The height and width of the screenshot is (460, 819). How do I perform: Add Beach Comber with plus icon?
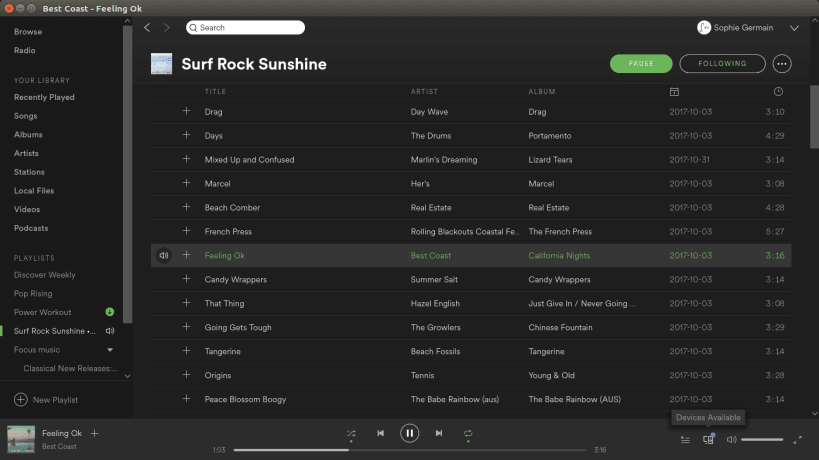(x=186, y=207)
